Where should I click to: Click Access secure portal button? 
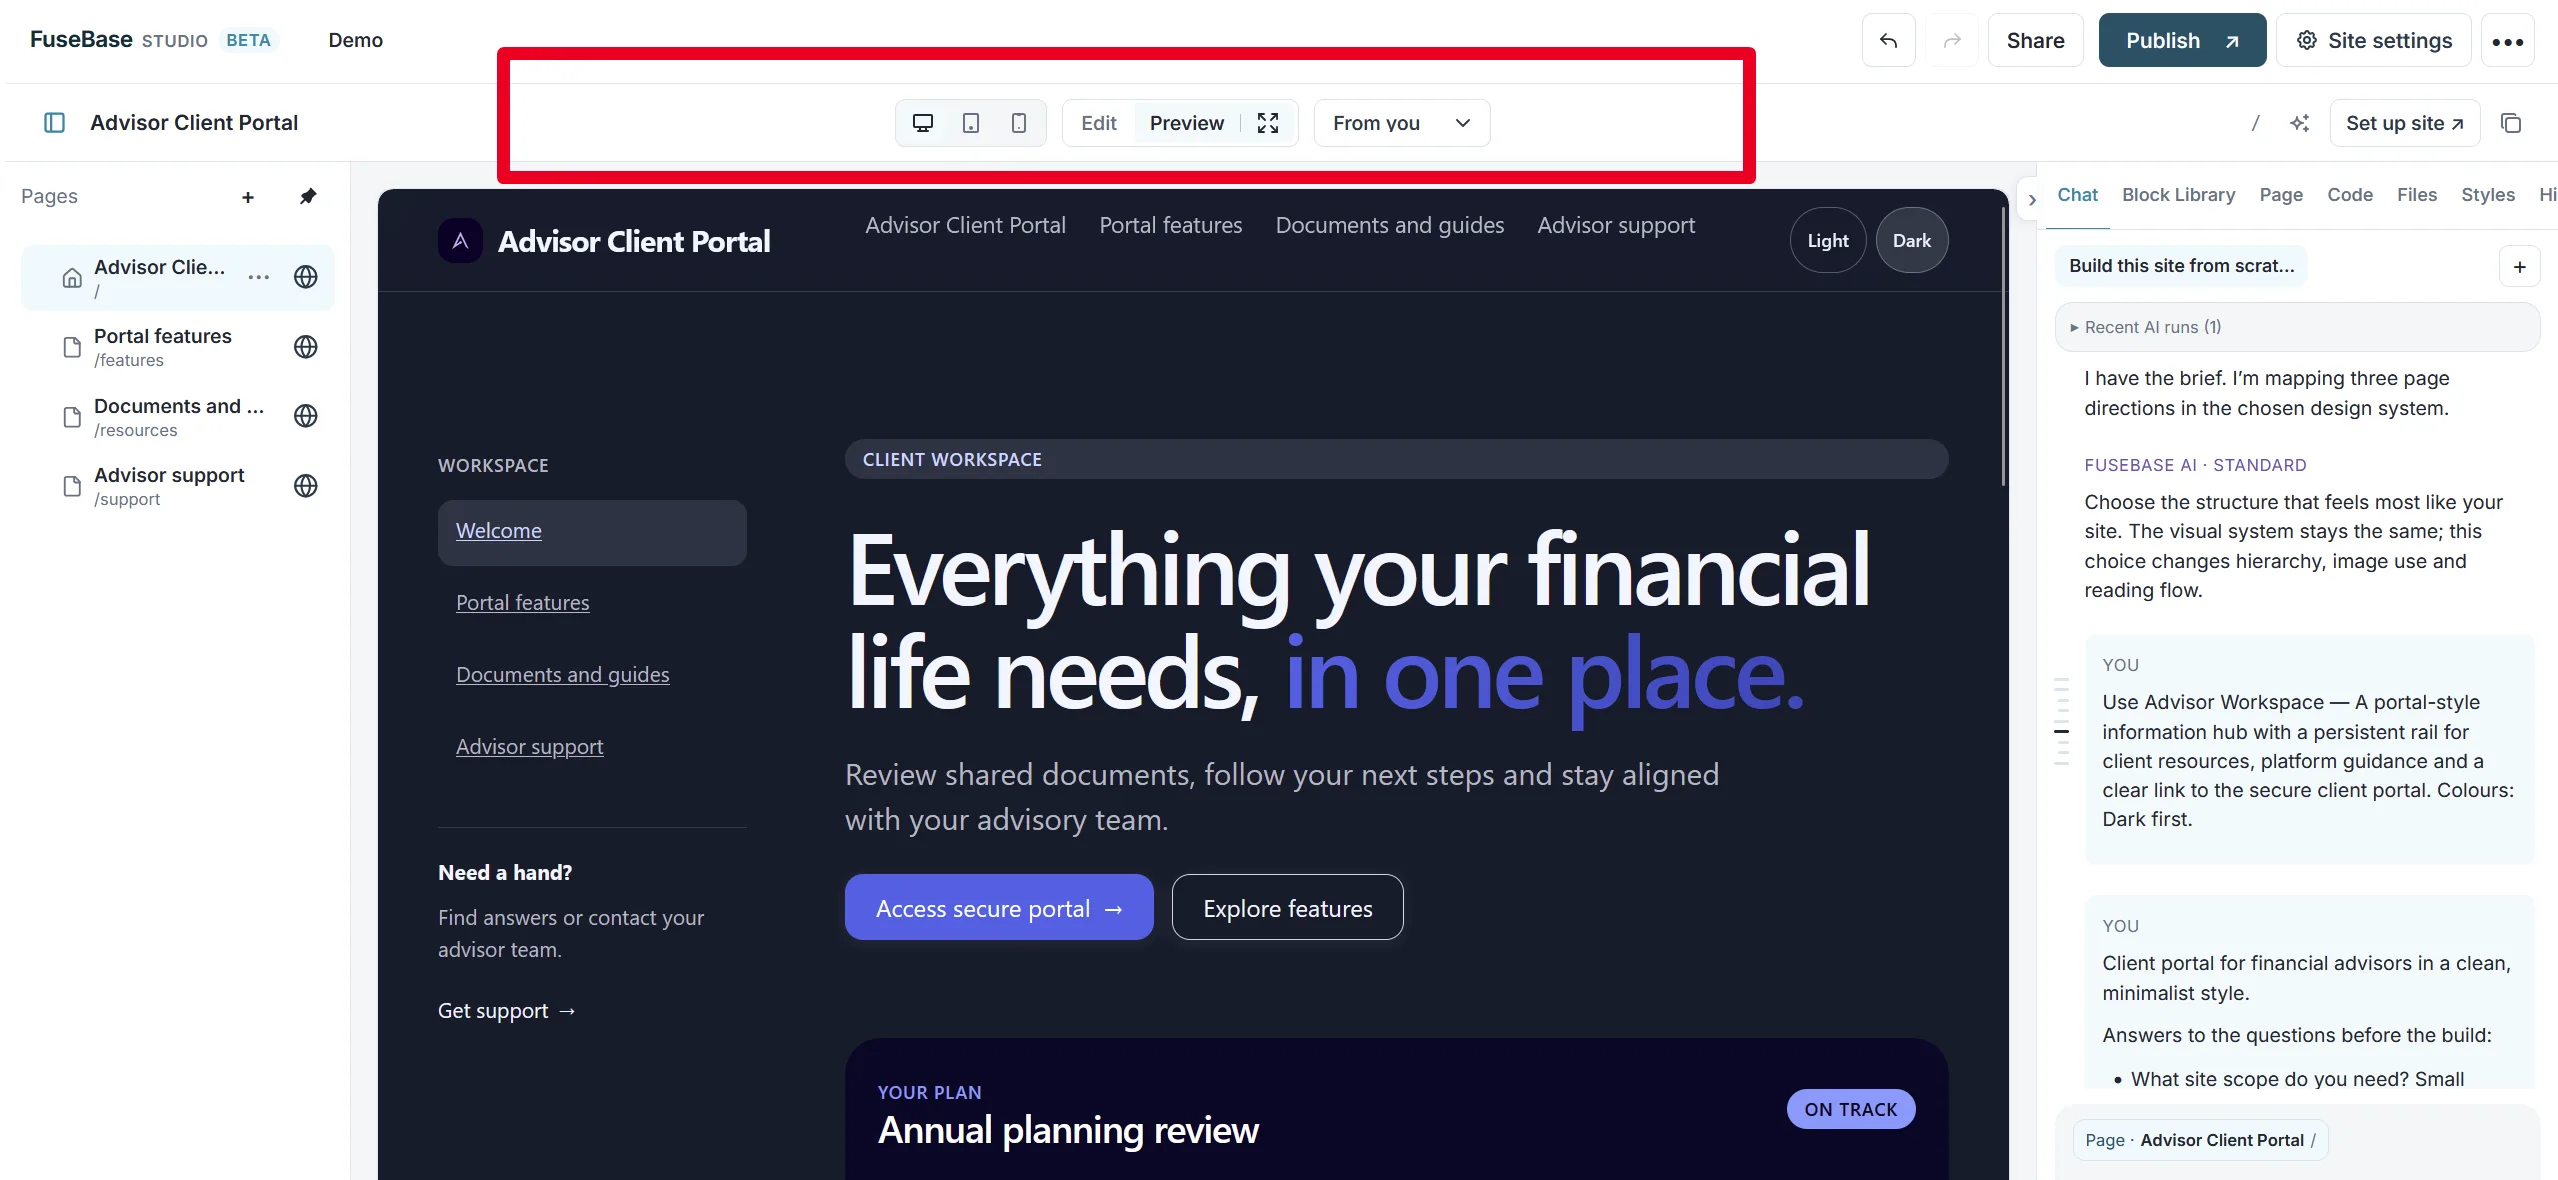click(x=999, y=908)
